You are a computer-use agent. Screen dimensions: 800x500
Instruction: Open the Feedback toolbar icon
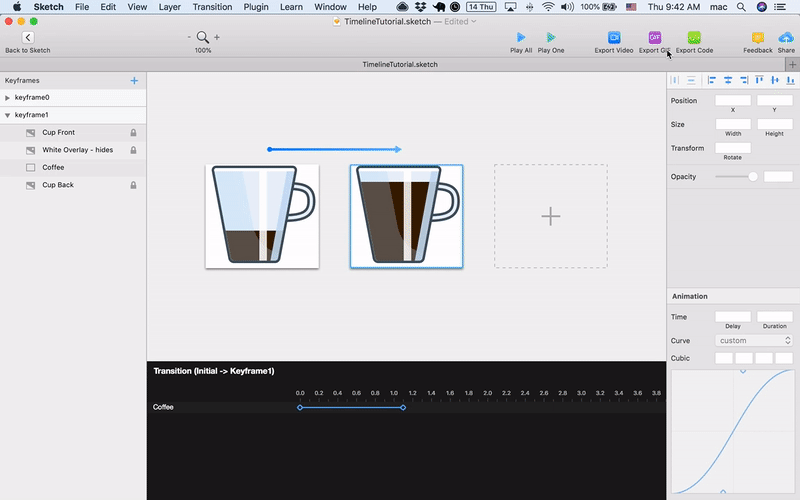[757, 38]
